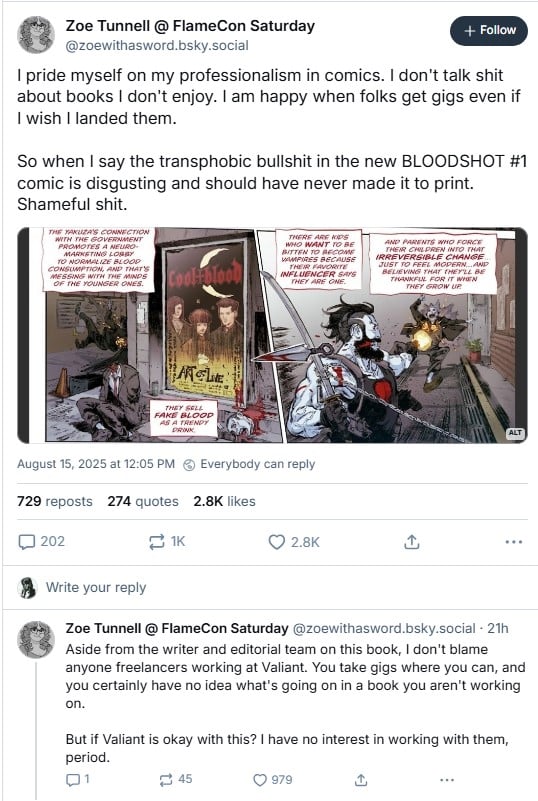Open the reply icon showing 202
The image size is (538, 801).
click(41, 541)
